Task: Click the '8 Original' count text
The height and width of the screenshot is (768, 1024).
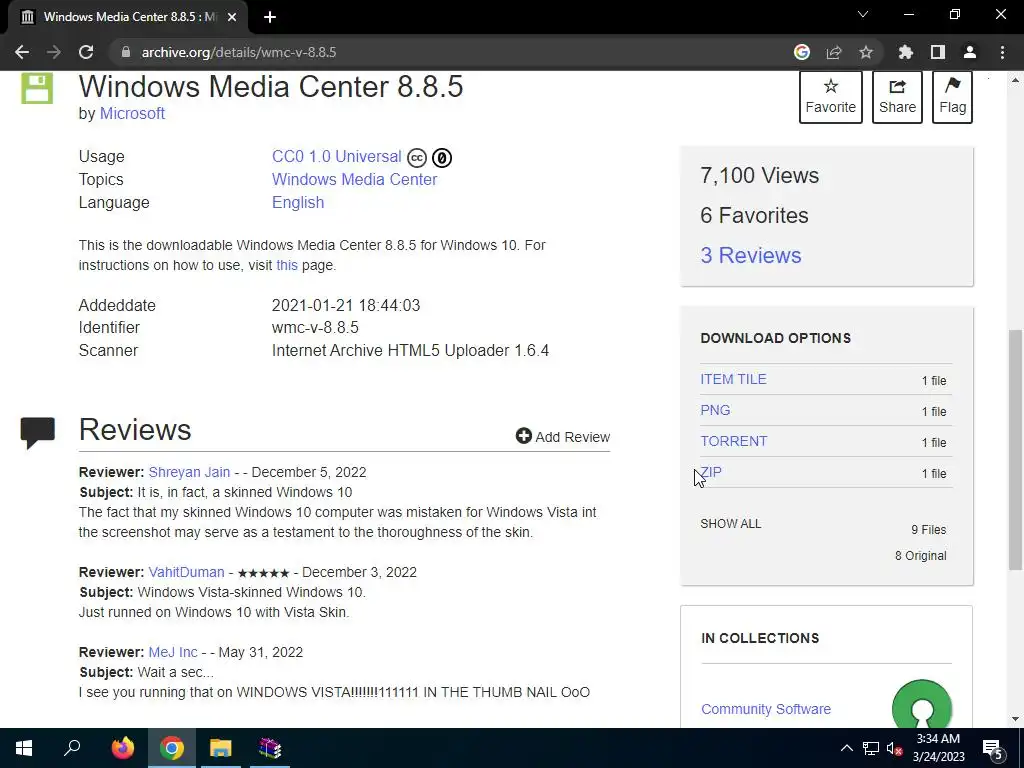Action: coord(920,556)
